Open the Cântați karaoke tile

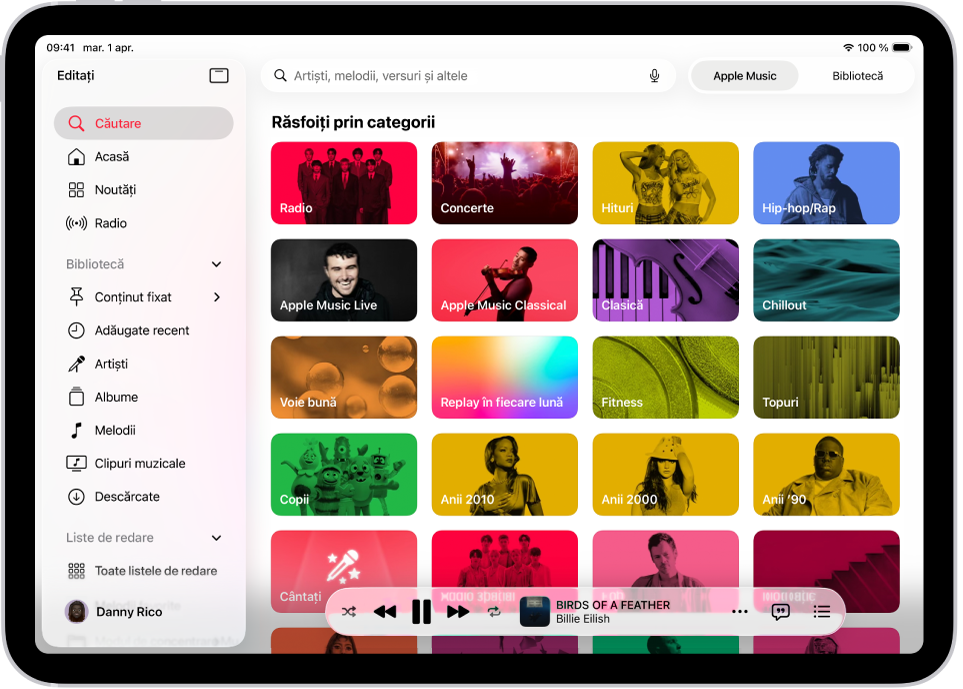(x=344, y=571)
